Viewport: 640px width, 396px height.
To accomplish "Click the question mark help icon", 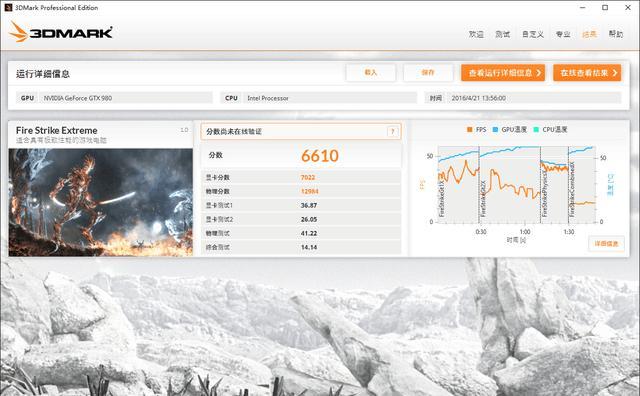I will click(393, 131).
